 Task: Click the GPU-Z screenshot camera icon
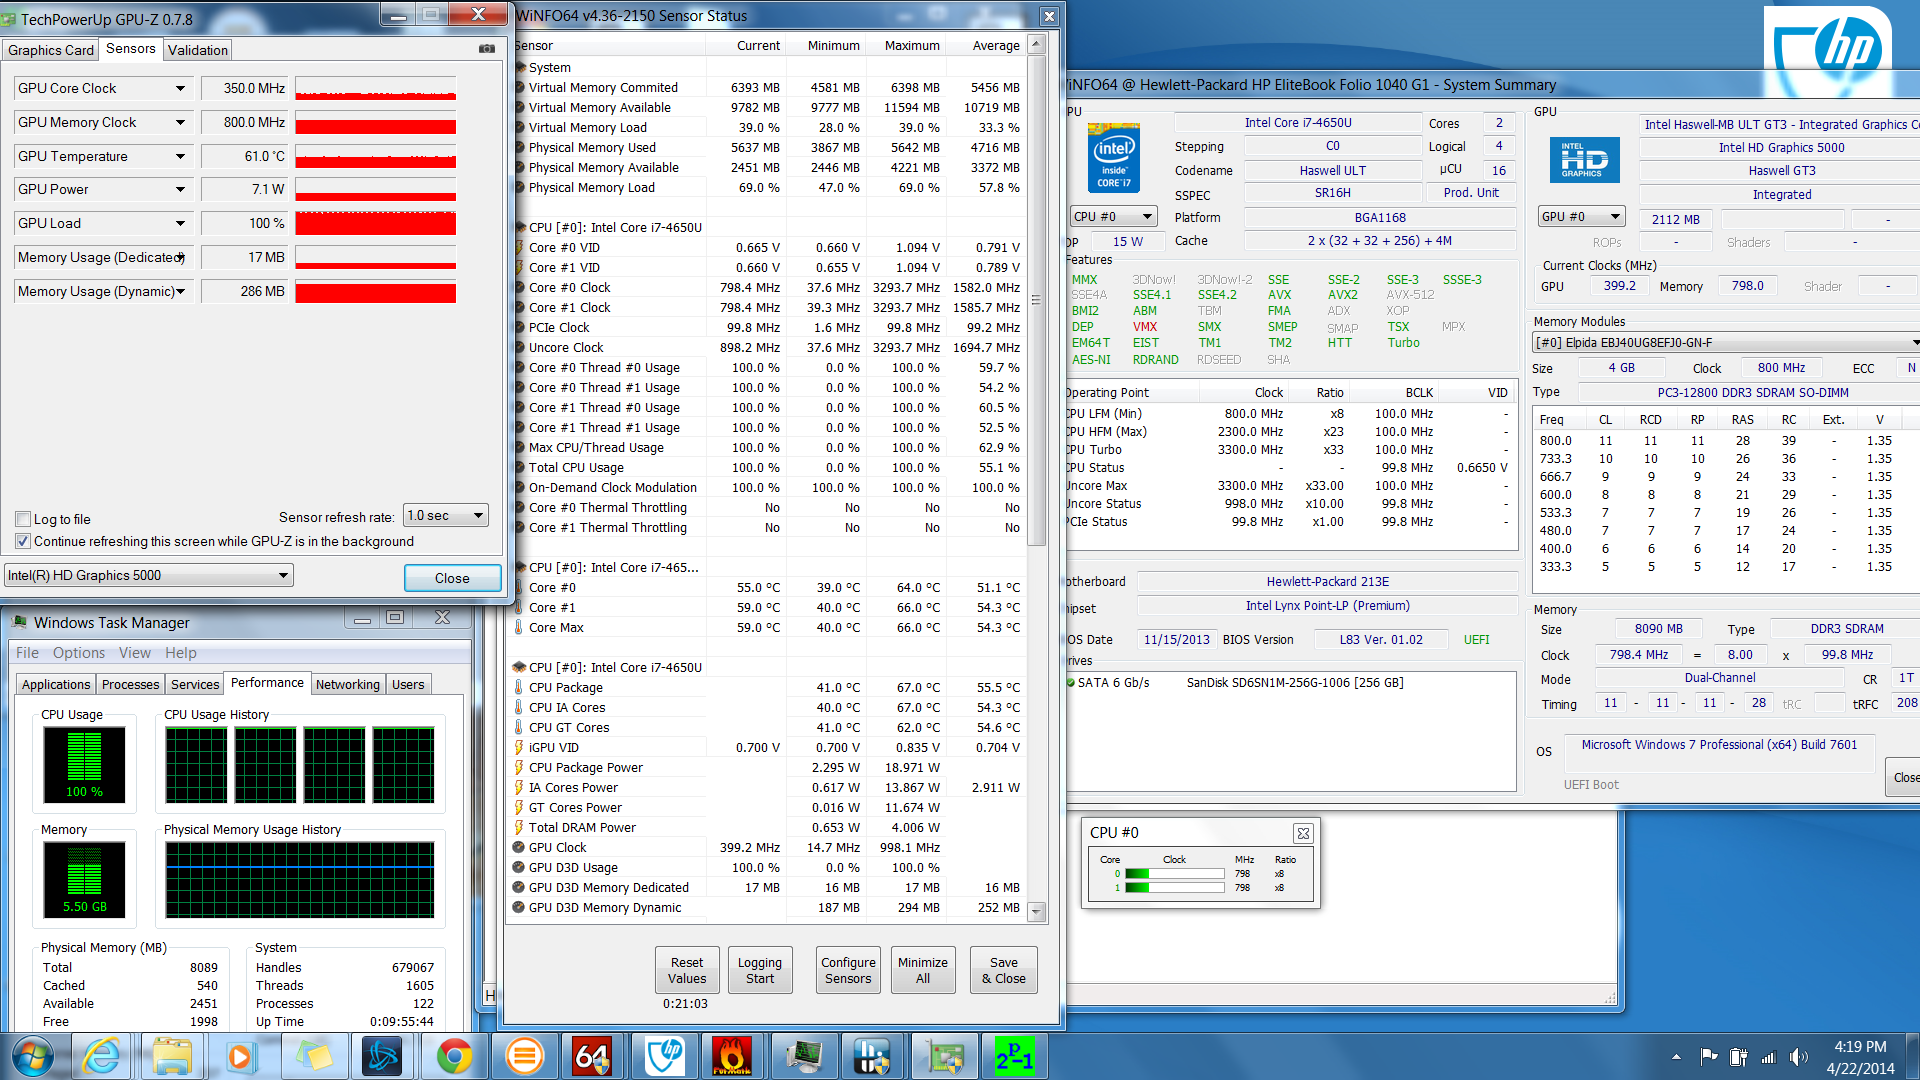click(x=487, y=49)
